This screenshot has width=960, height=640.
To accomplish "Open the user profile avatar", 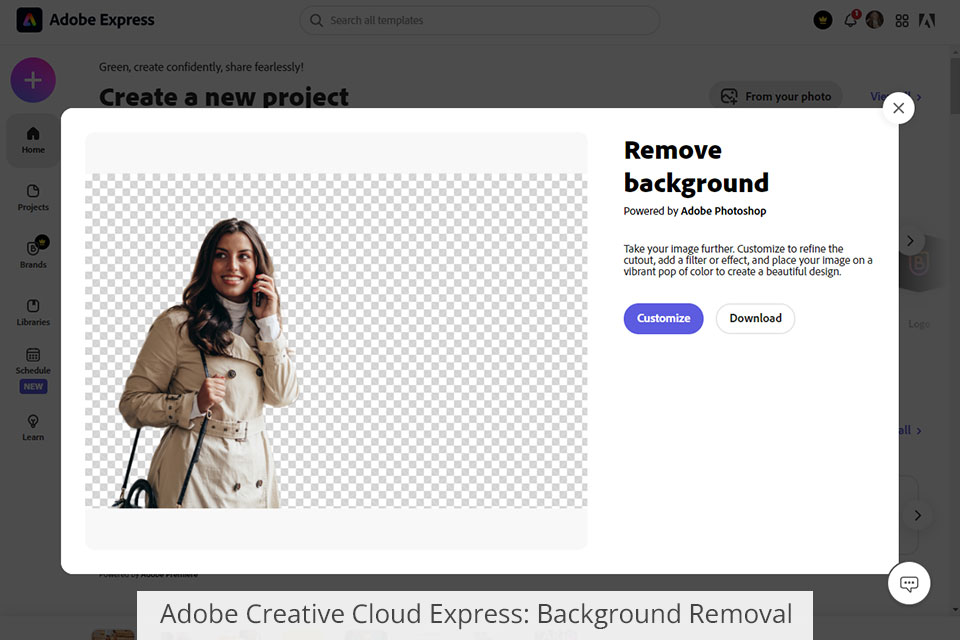I will [874, 20].
